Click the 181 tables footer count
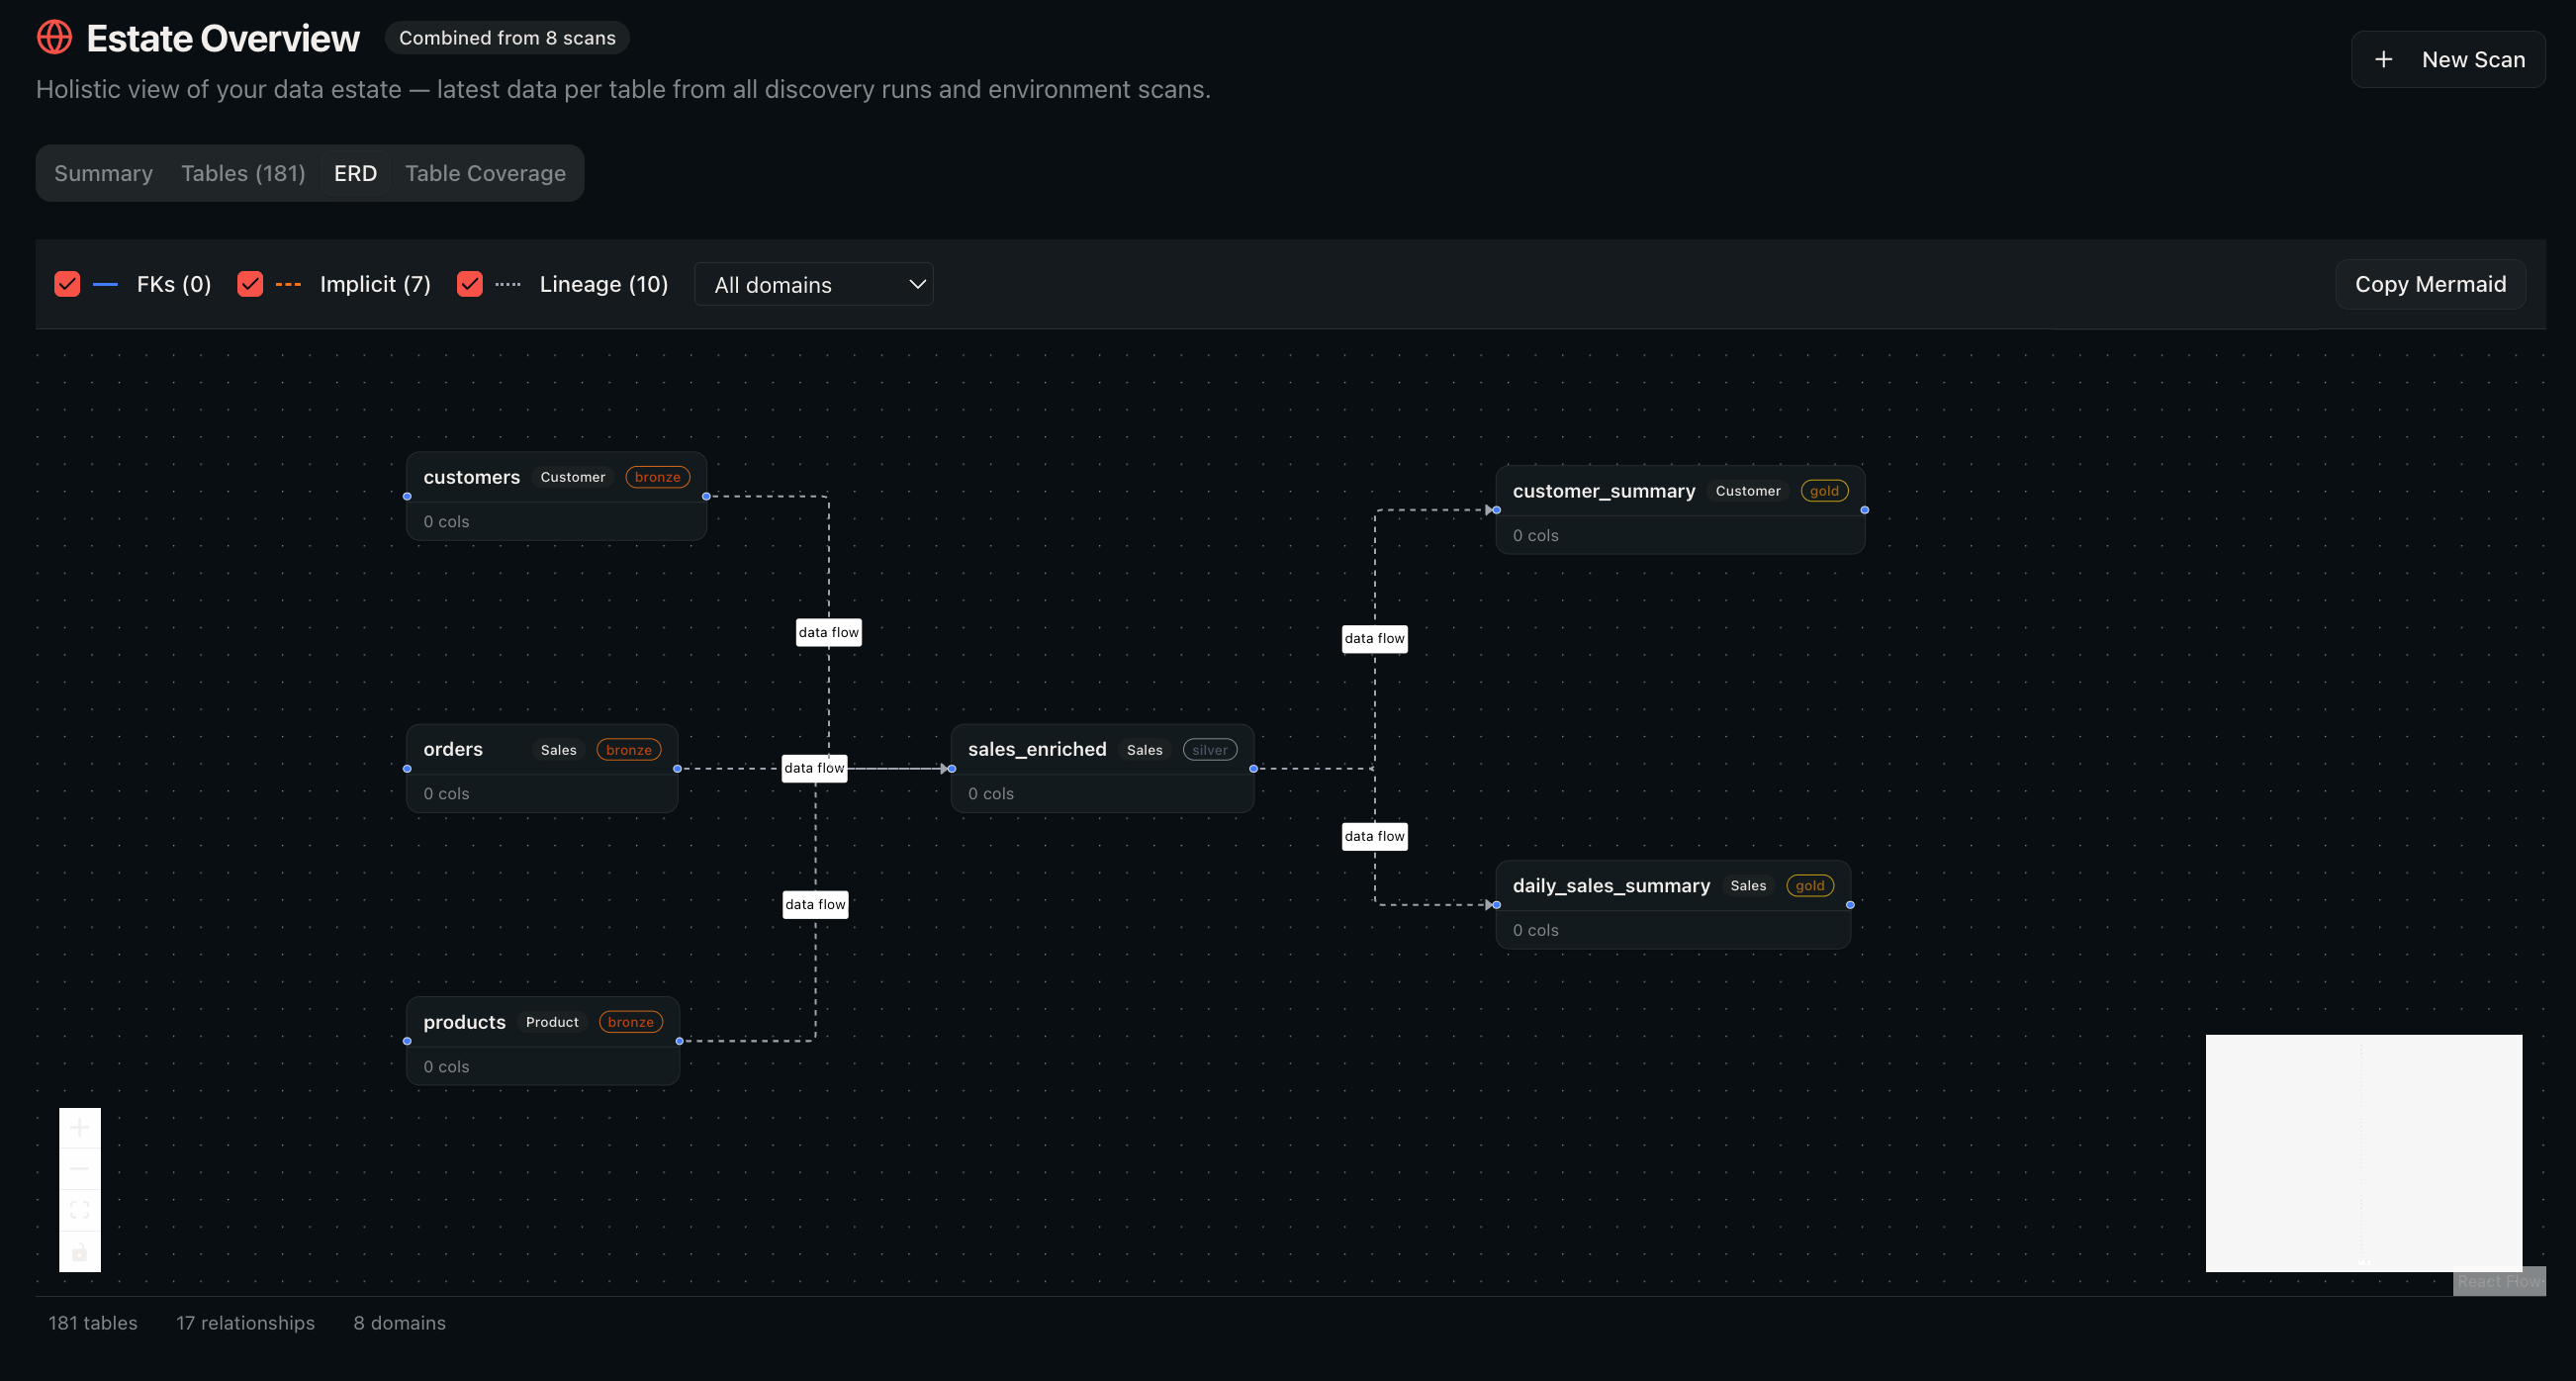Image resolution: width=2576 pixels, height=1381 pixels. pyautogui.click(x=93, y=1323)
